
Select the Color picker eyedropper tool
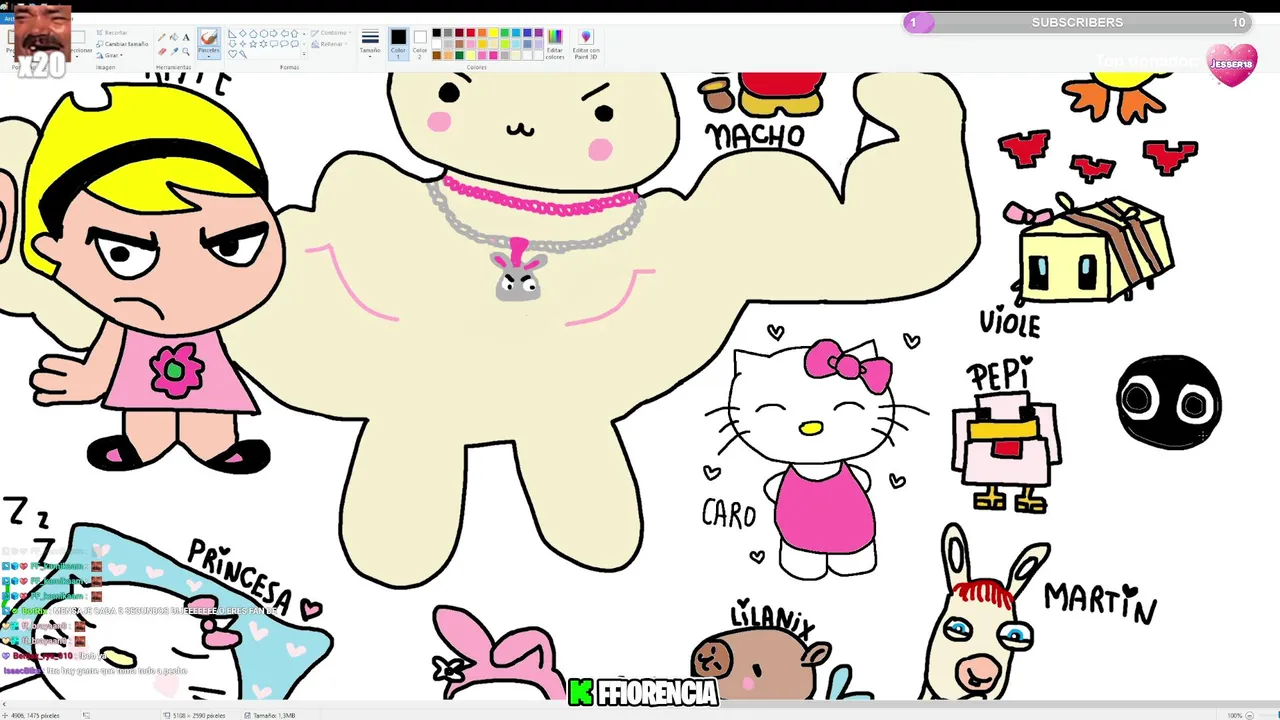click(174, 51)
